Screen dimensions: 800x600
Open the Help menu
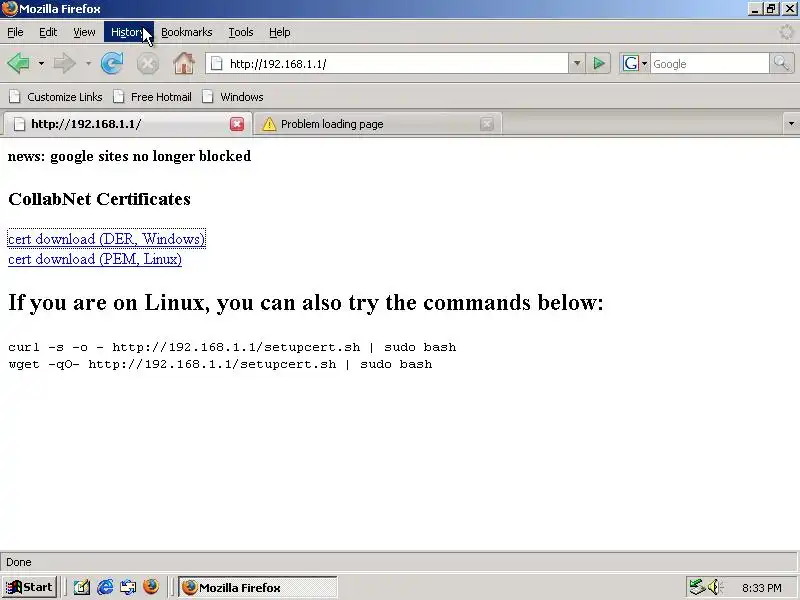point(280,32)
